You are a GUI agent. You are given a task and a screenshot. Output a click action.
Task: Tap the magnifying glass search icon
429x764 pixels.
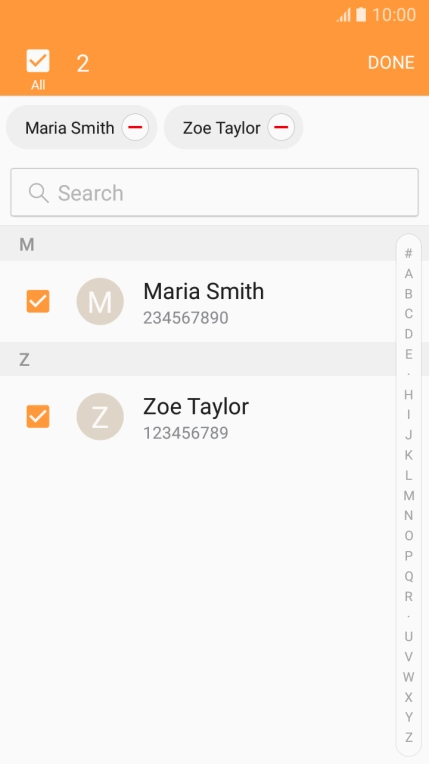[39, 193]
